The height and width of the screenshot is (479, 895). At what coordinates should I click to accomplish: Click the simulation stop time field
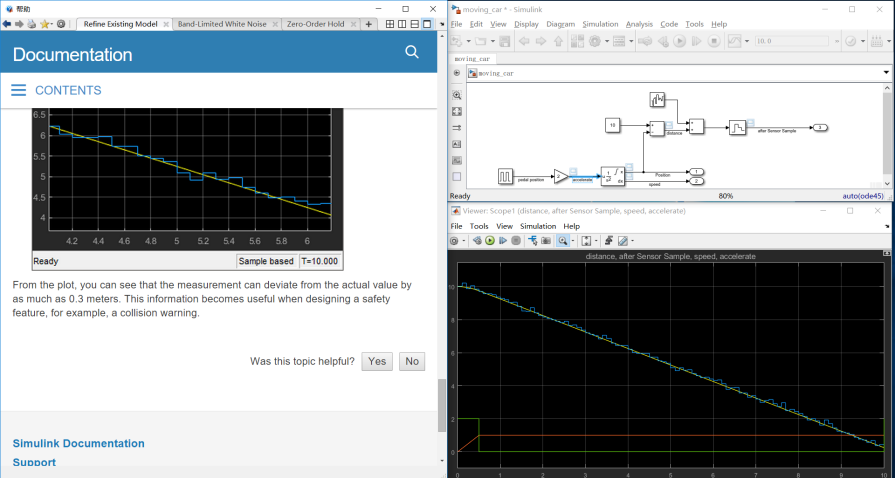(790, 41)
